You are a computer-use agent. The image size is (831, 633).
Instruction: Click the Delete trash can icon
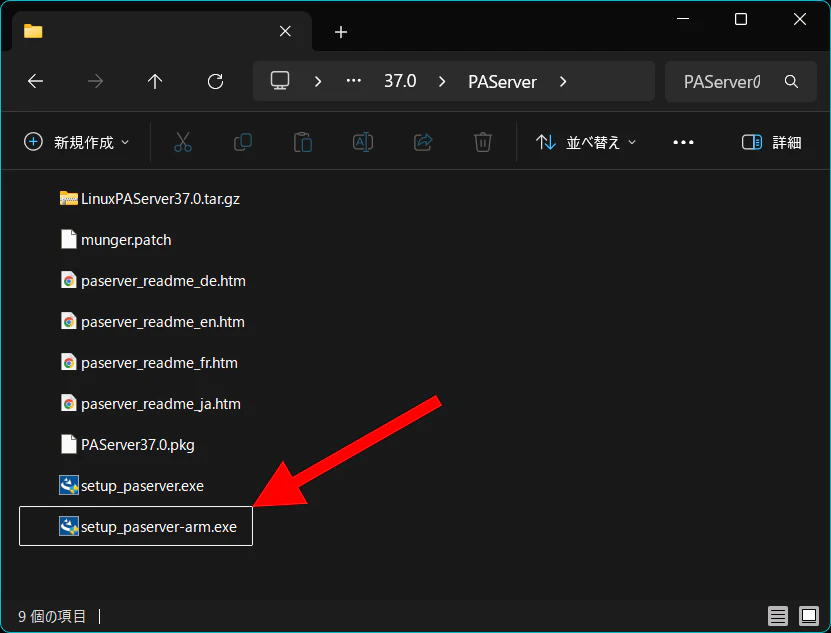coord(483,142)
